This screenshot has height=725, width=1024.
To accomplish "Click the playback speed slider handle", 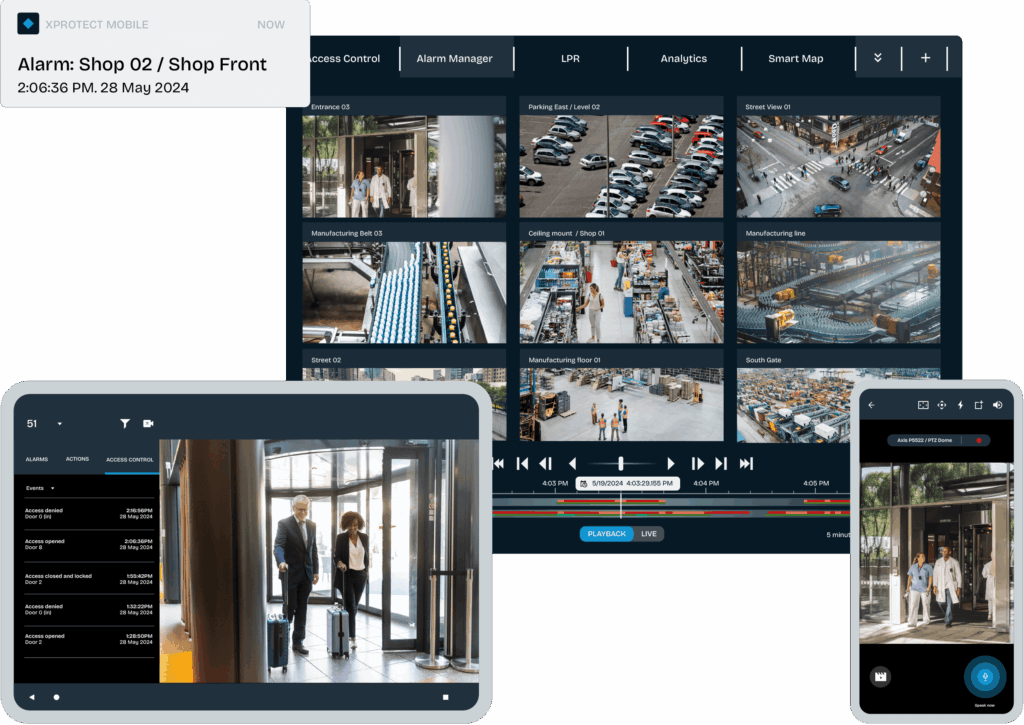I will (x=621, y=463).
